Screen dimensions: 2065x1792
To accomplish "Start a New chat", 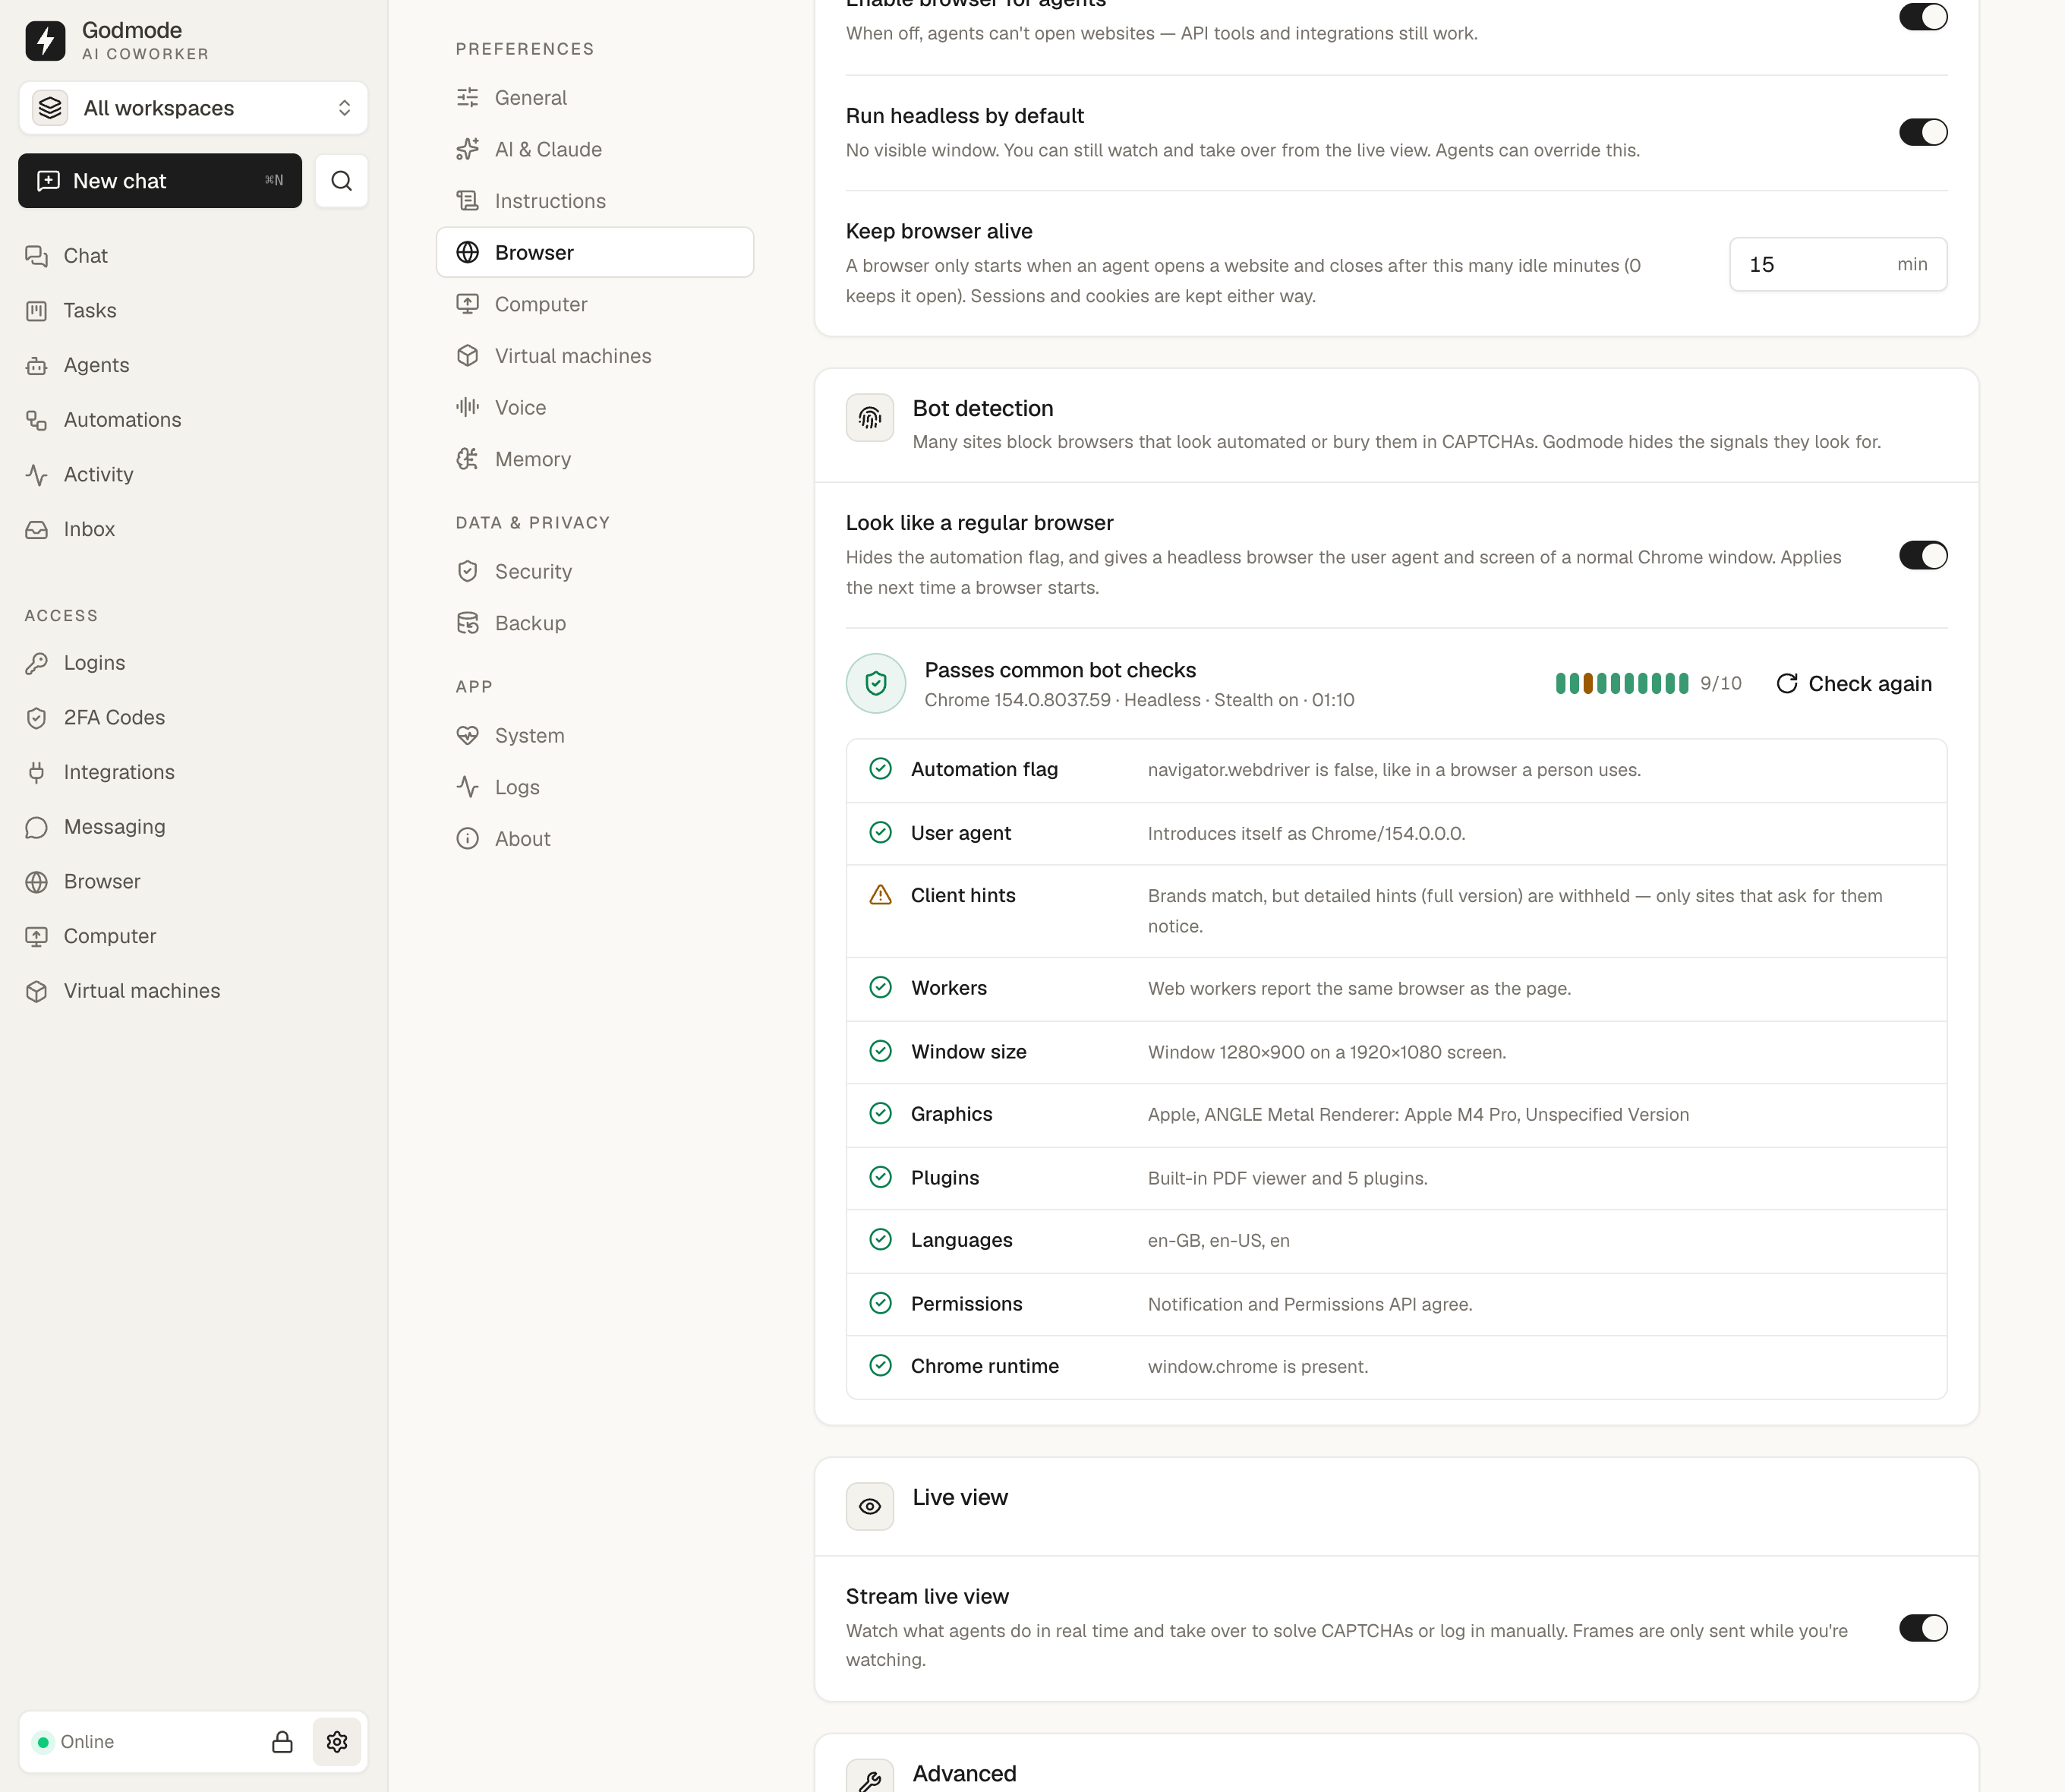I will pyautogui.click(x=160, y=181).
